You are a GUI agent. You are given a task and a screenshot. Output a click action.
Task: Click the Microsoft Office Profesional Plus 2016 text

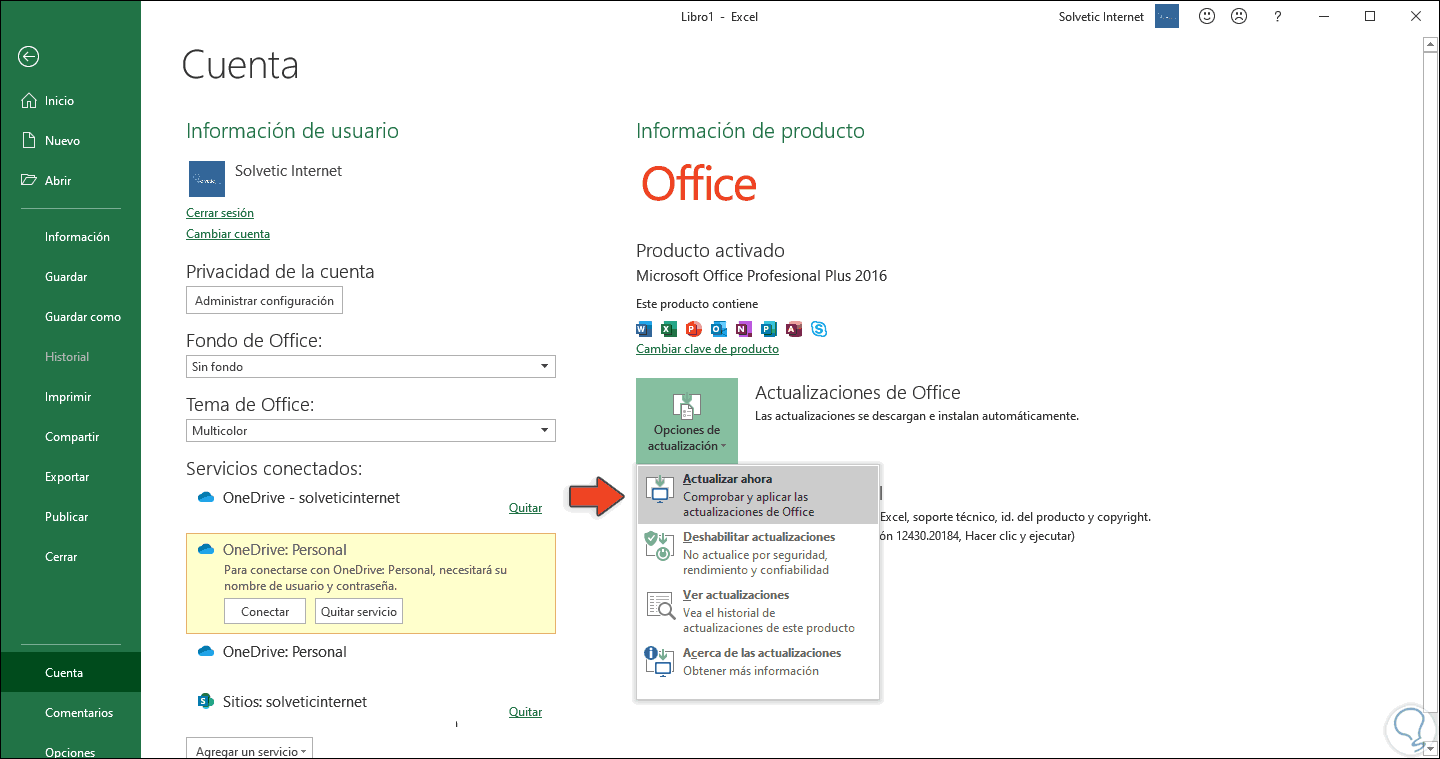(x=761, y=276)
